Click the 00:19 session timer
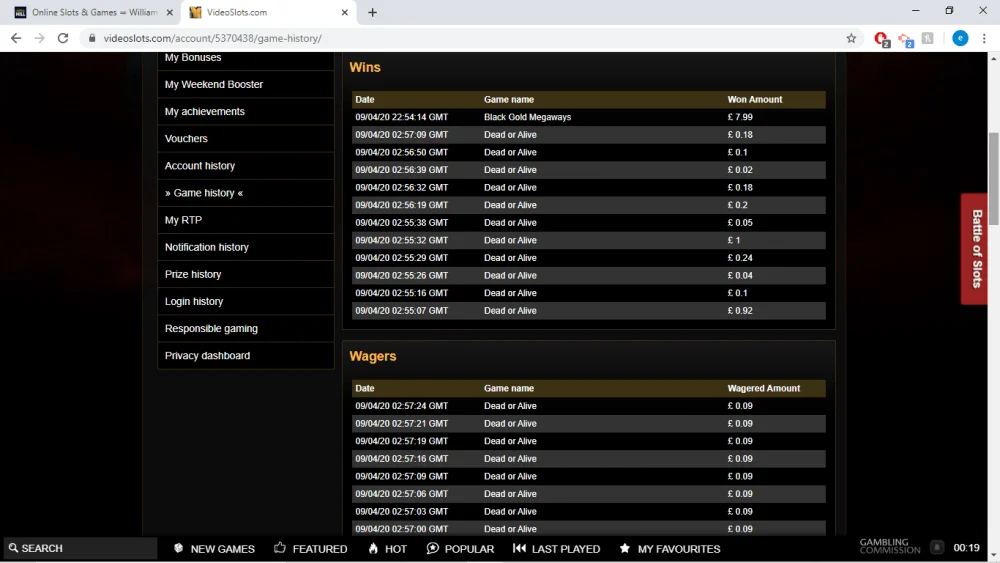This screenshot has width=1000, height=563. coord(966,548)
